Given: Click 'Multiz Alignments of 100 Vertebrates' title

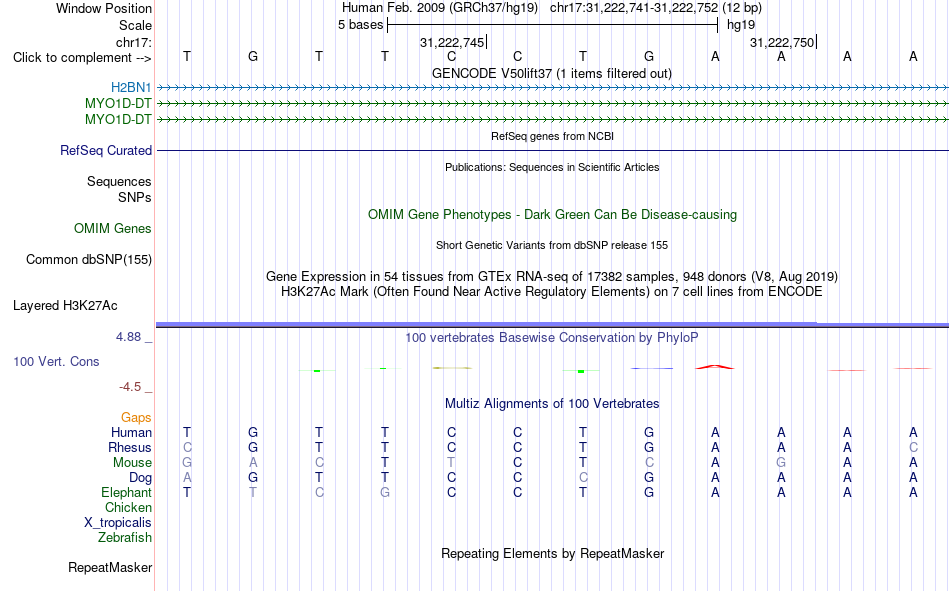Looking at the screenshot, I should (552, 404).
